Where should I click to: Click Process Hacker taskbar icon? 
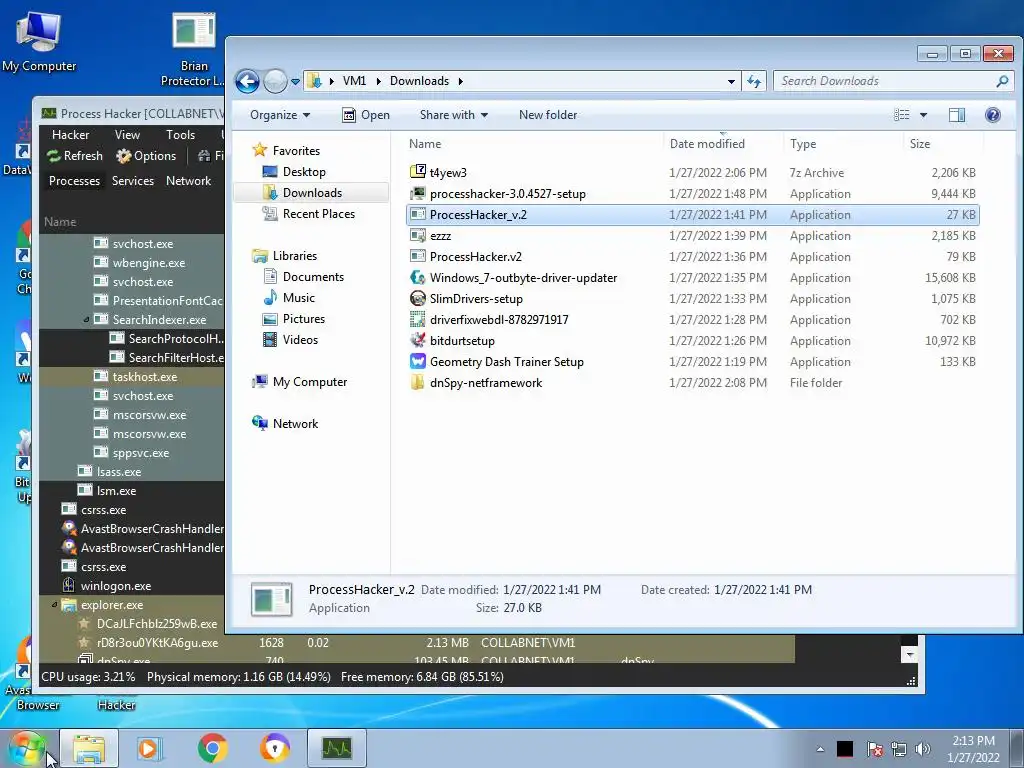(336, 748)
